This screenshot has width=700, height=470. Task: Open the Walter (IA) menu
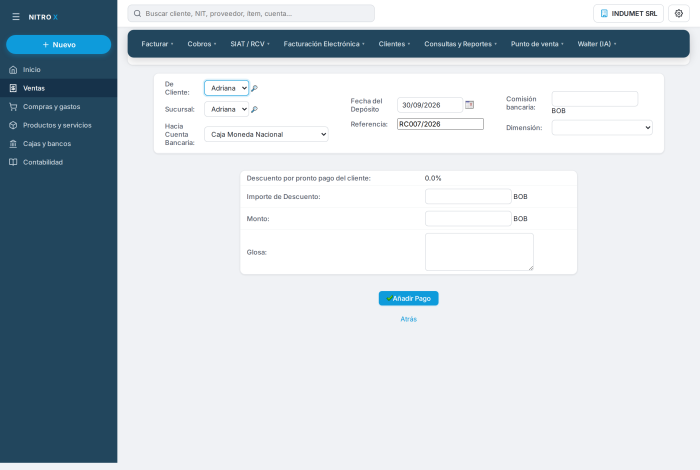pyautogui.click(x=597, y=44)
